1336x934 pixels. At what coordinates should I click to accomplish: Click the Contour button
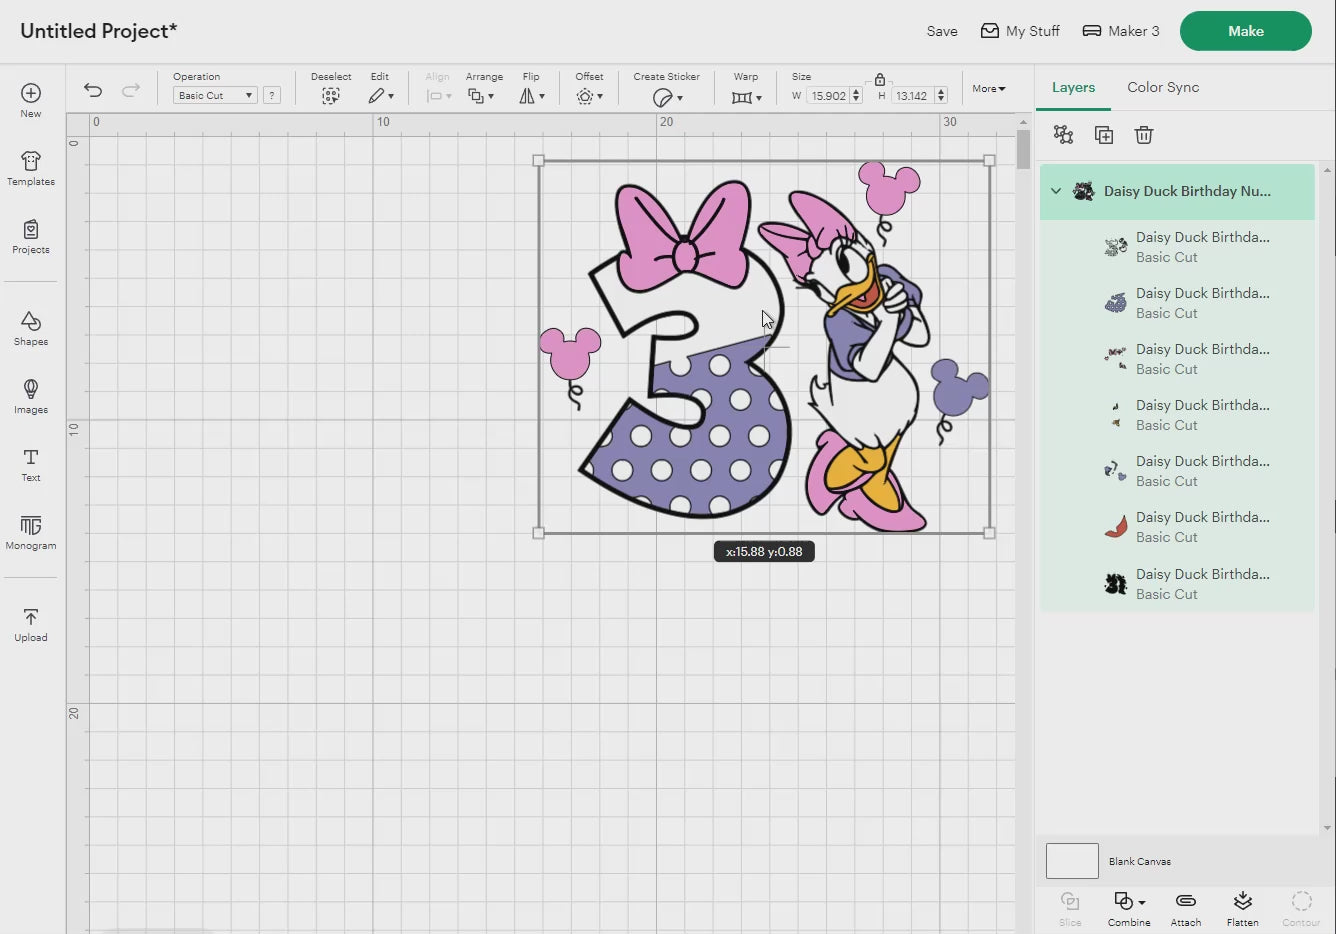pos(1301,909)
